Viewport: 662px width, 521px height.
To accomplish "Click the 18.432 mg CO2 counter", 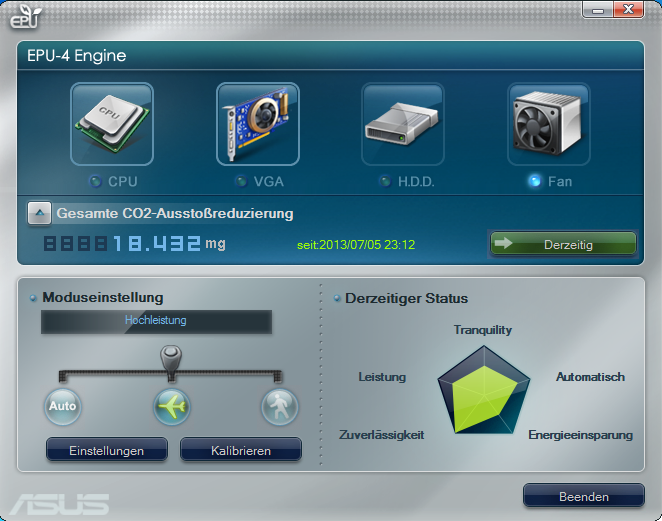I will (134, 244).
